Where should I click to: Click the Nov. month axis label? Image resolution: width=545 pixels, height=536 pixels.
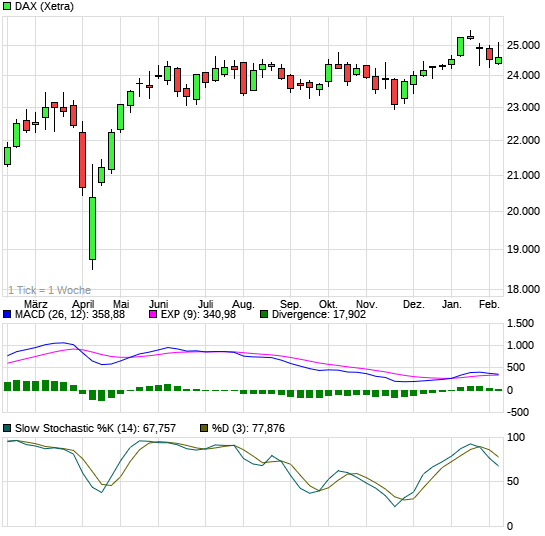pos(367,304)
